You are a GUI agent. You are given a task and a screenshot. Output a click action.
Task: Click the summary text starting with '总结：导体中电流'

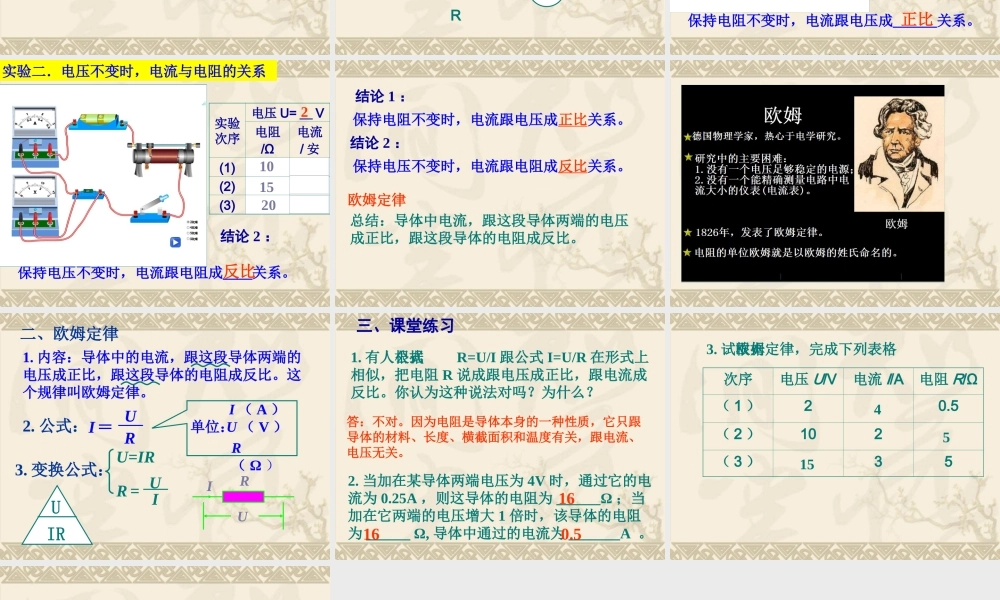[489, 230]
